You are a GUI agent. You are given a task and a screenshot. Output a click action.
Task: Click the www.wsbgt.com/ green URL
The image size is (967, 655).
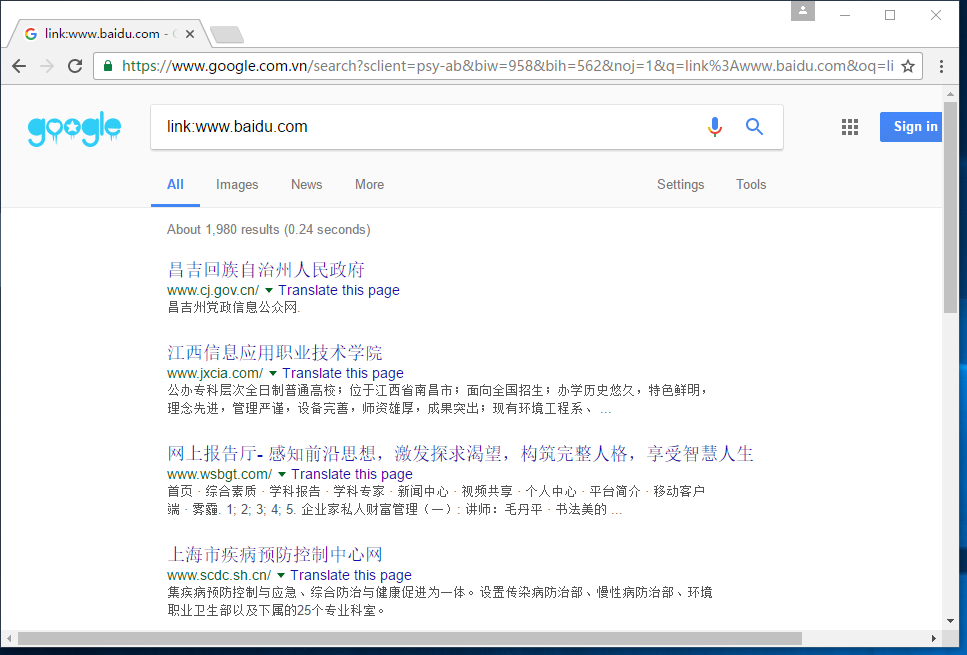click(x=219, y=474)
